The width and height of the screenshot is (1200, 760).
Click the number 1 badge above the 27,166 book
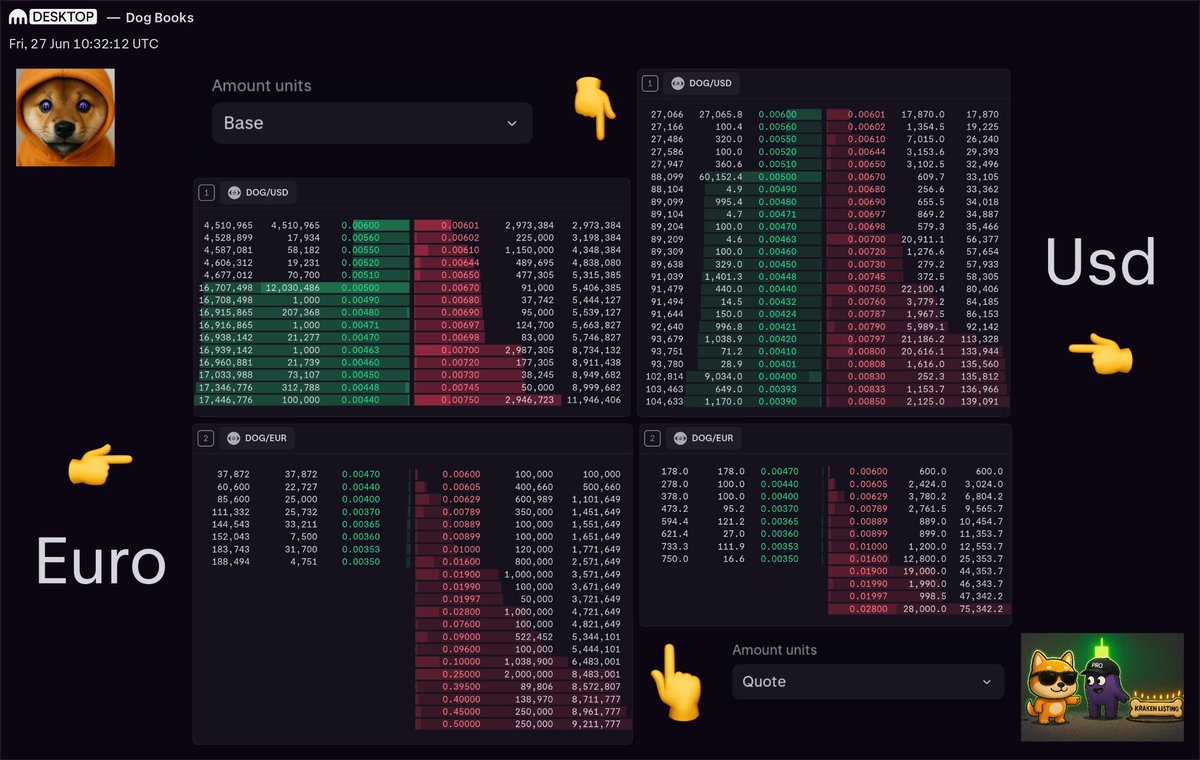650,84
